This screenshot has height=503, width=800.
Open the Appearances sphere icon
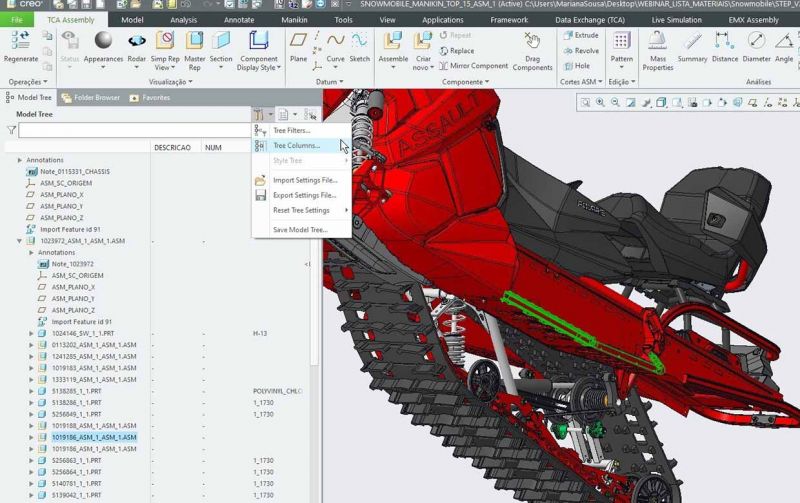click(x=103, y=41)
